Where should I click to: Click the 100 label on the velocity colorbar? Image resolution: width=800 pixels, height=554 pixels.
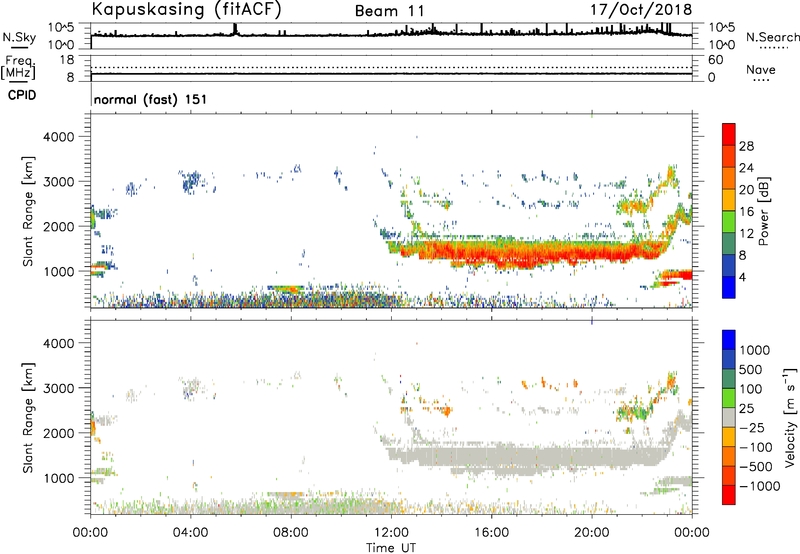click(751, 389)
